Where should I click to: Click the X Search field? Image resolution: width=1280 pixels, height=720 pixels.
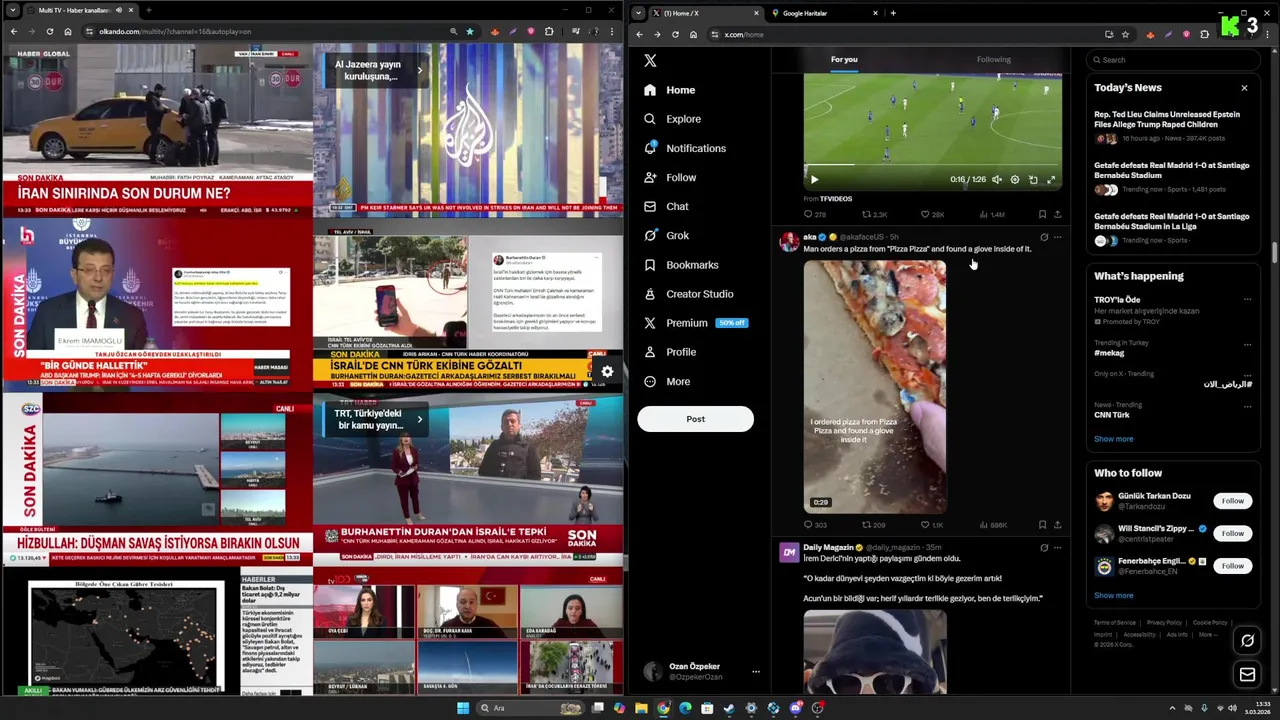coord(1172,60)
